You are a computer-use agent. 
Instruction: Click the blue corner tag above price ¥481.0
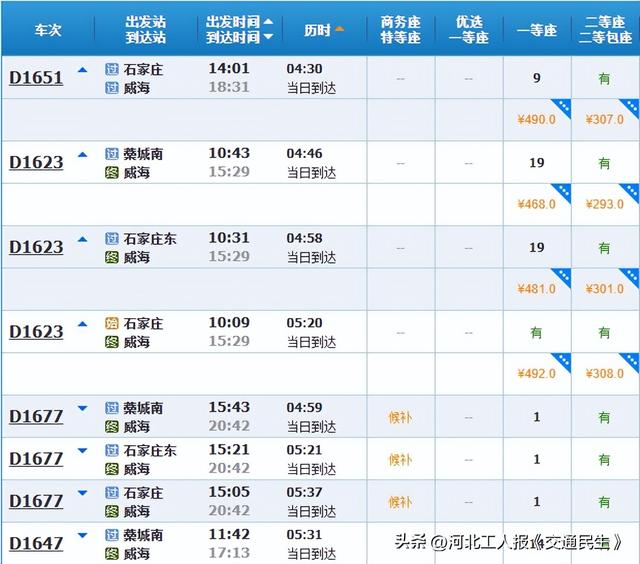click(563, 275)
